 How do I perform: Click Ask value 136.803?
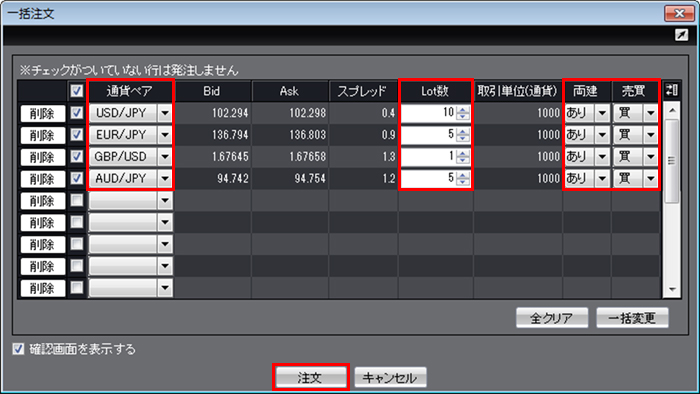point(308,135)
